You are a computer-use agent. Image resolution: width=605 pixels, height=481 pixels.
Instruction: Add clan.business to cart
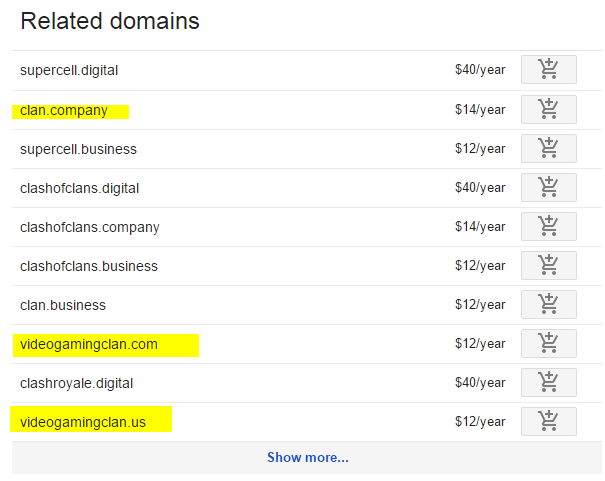point(548,304)
